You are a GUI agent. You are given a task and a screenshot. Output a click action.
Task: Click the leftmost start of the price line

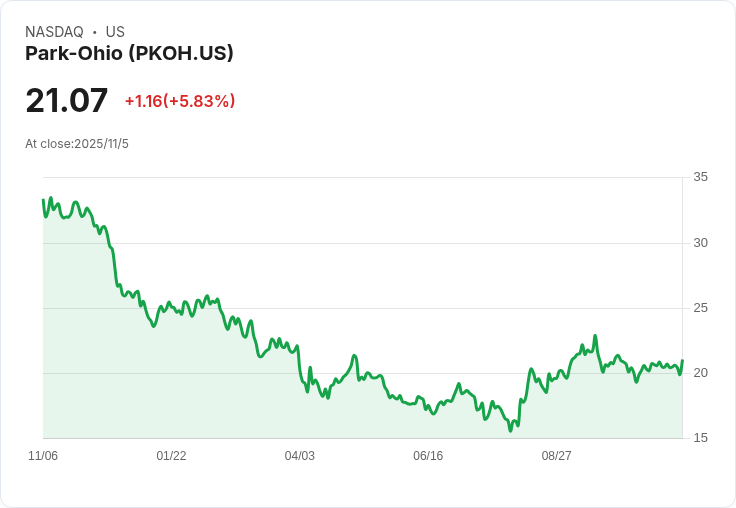[43, 200]
